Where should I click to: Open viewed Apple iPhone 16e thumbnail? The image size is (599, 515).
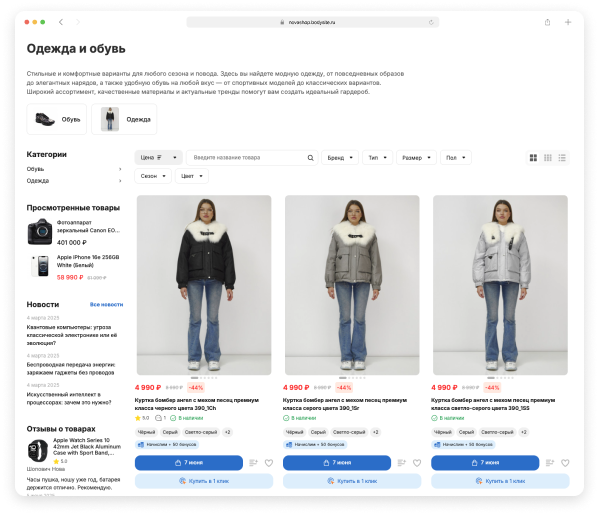tap(40, 266)
